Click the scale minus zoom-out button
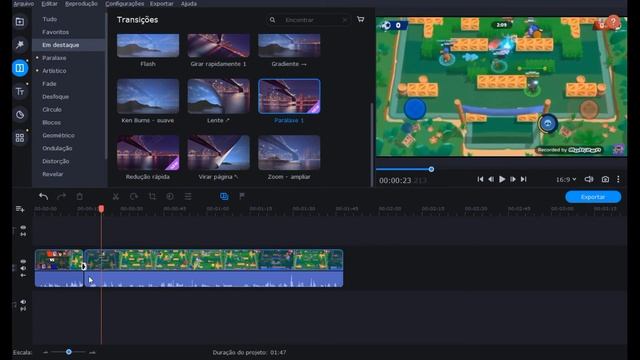Viewport: 640px width, 360px height. 45,352
